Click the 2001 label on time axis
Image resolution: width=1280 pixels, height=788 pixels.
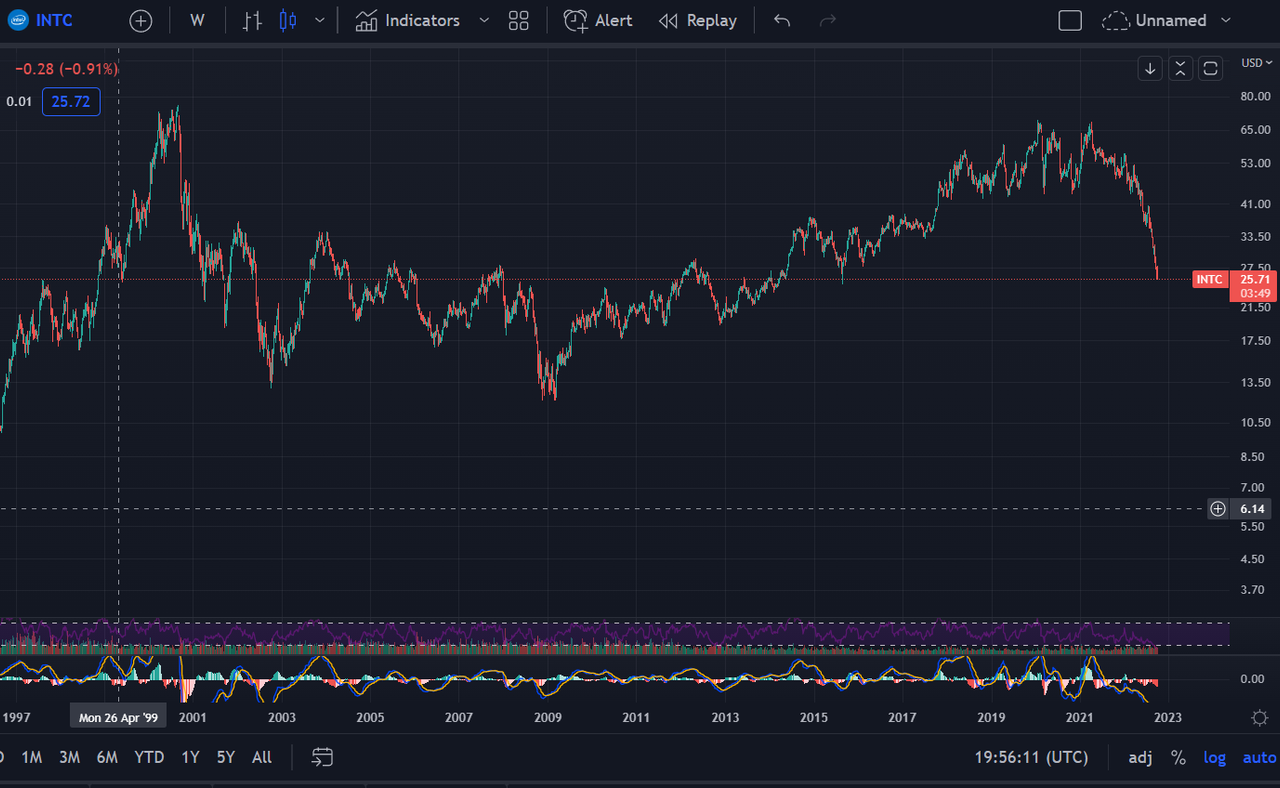(x=193, y=717)
